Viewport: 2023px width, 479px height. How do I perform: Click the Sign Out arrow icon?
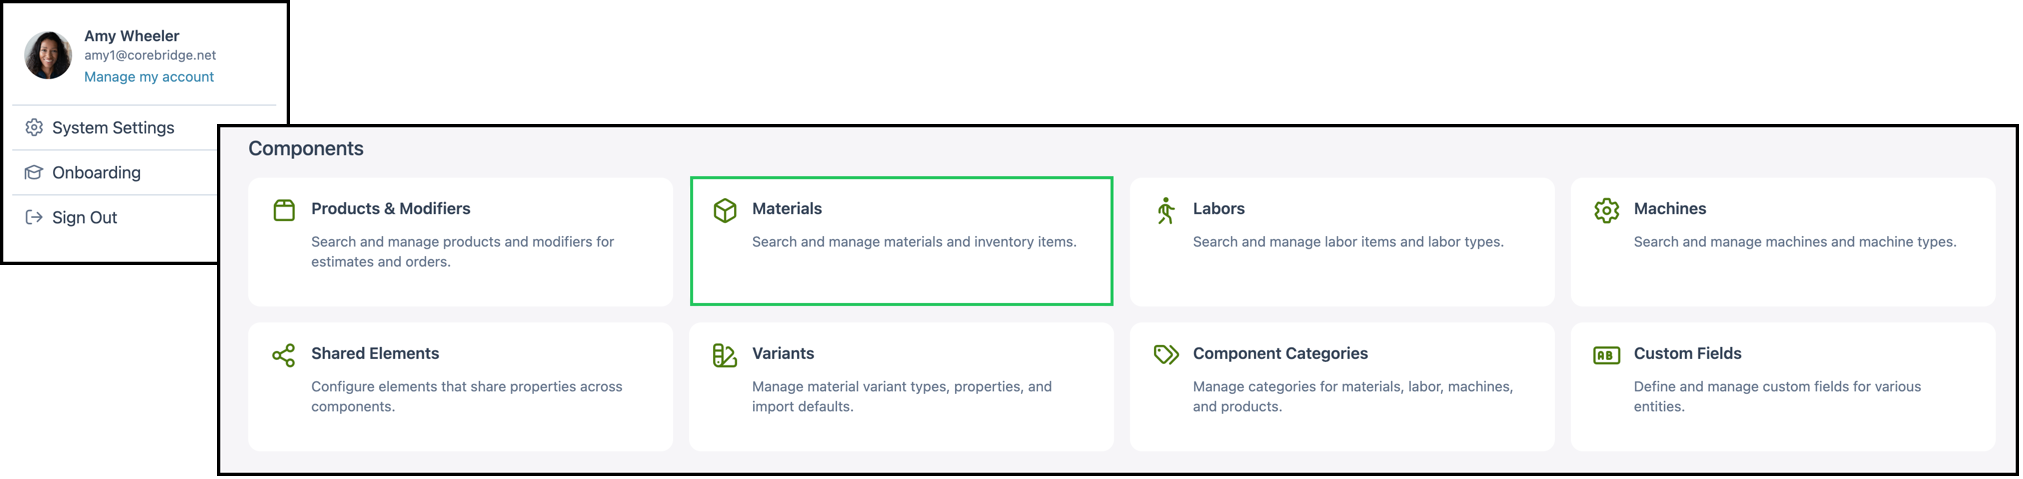(34, 217)
